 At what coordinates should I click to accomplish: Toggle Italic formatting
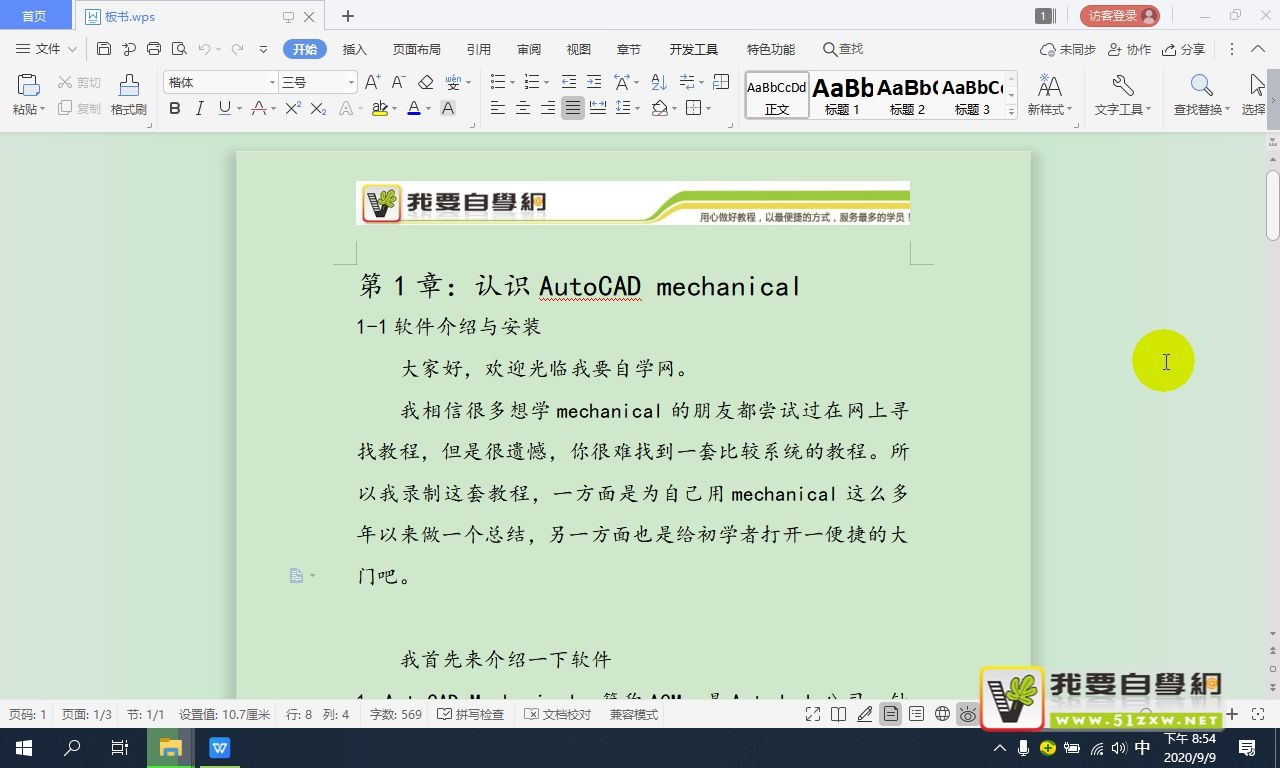(x=199, y=108)
